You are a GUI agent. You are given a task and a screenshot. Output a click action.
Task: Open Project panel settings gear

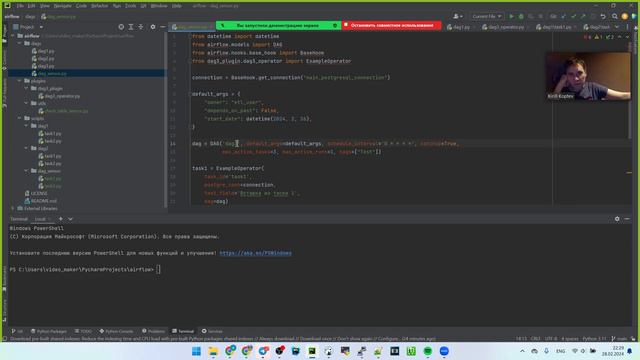click(153, 27)
